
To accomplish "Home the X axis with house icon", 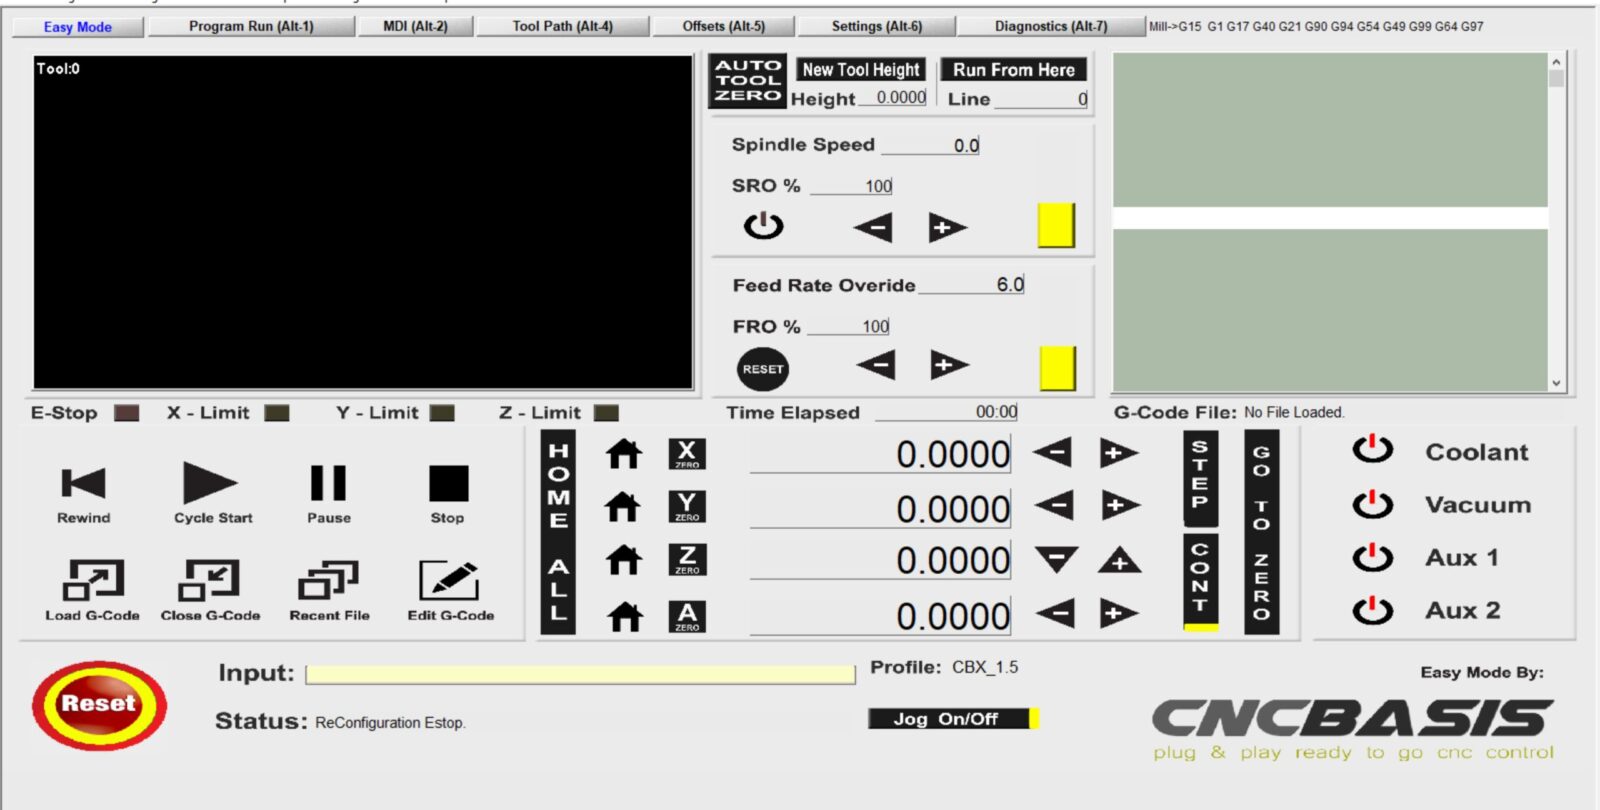I will [x=624, y=454].
